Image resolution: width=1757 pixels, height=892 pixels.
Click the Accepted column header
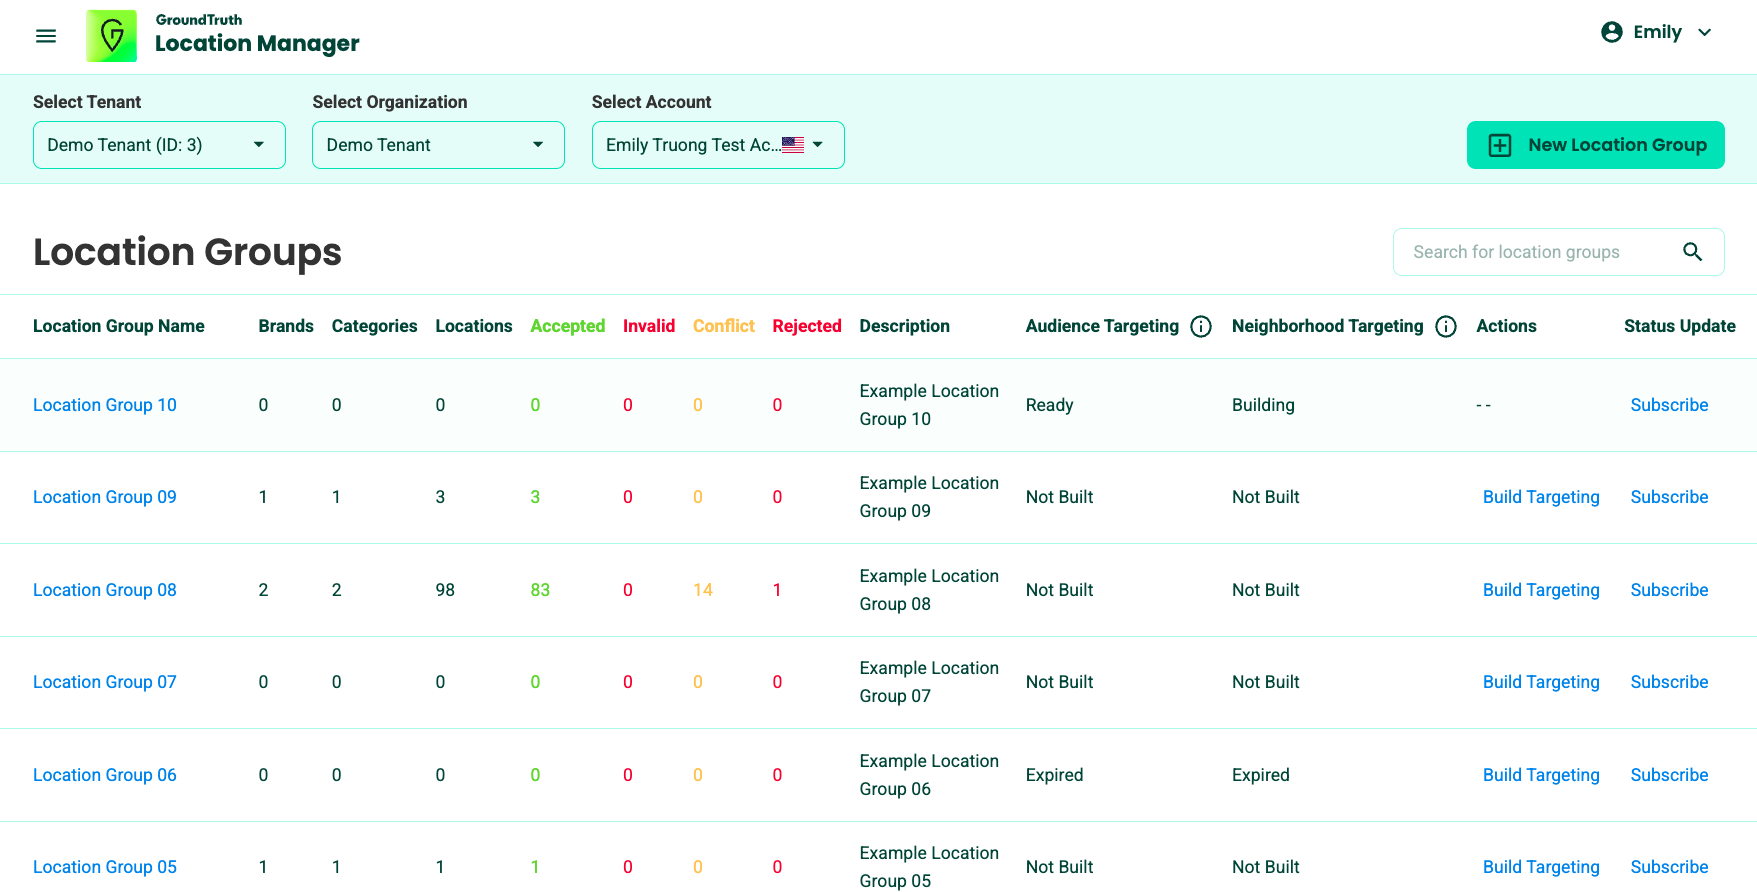[x=567, y=326]
